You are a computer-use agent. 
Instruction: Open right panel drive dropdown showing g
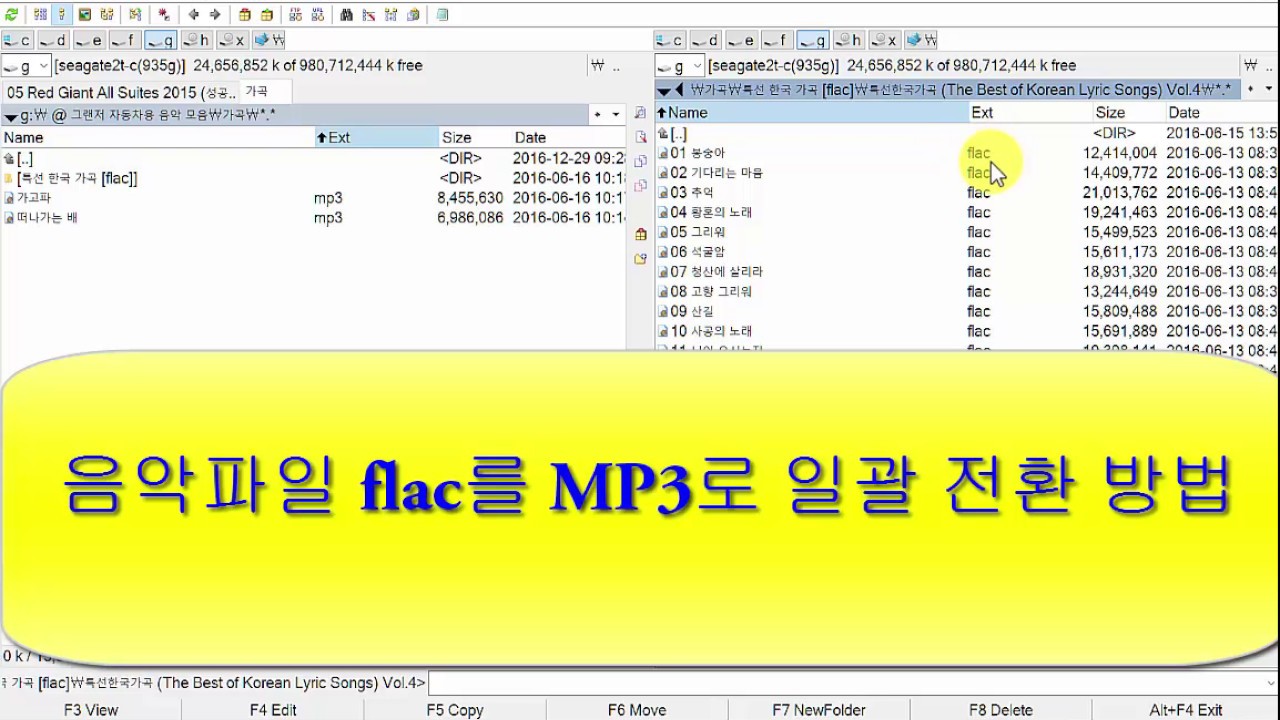[x=679, y=66]
